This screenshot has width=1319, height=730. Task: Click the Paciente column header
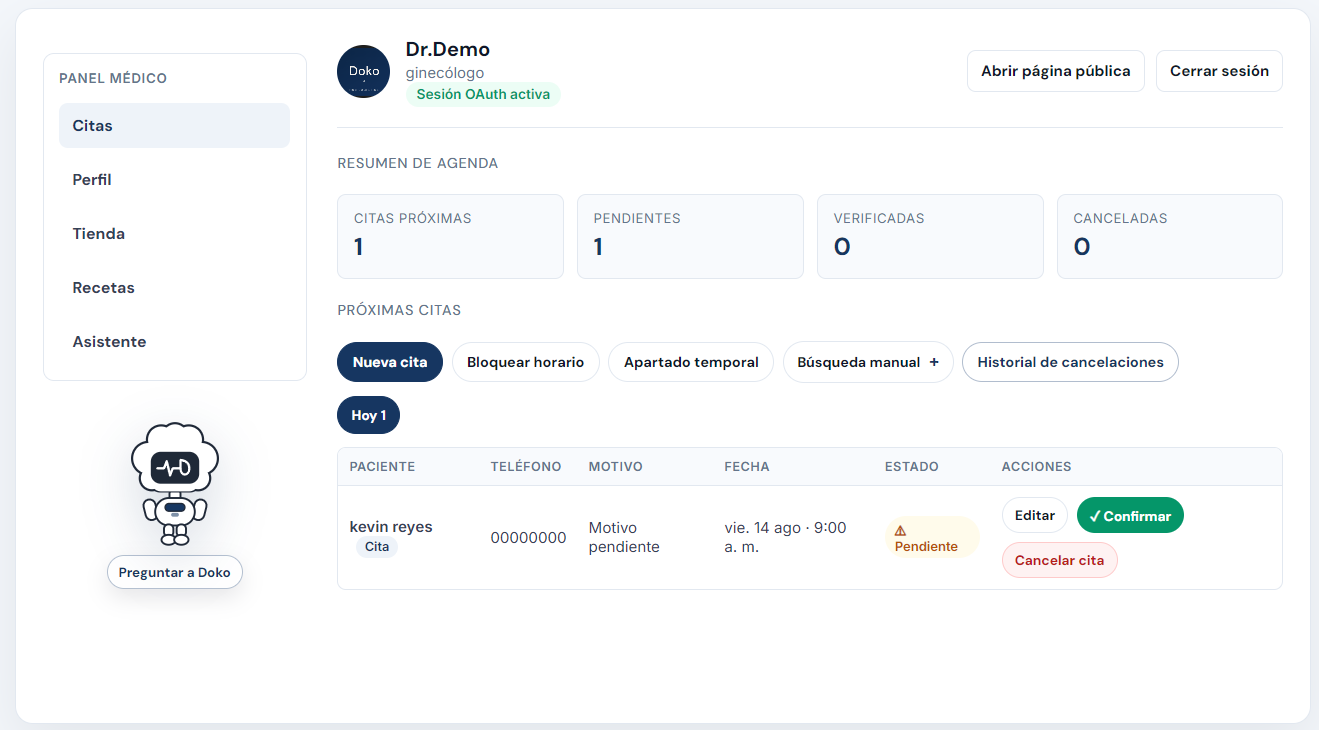(382, 466)
